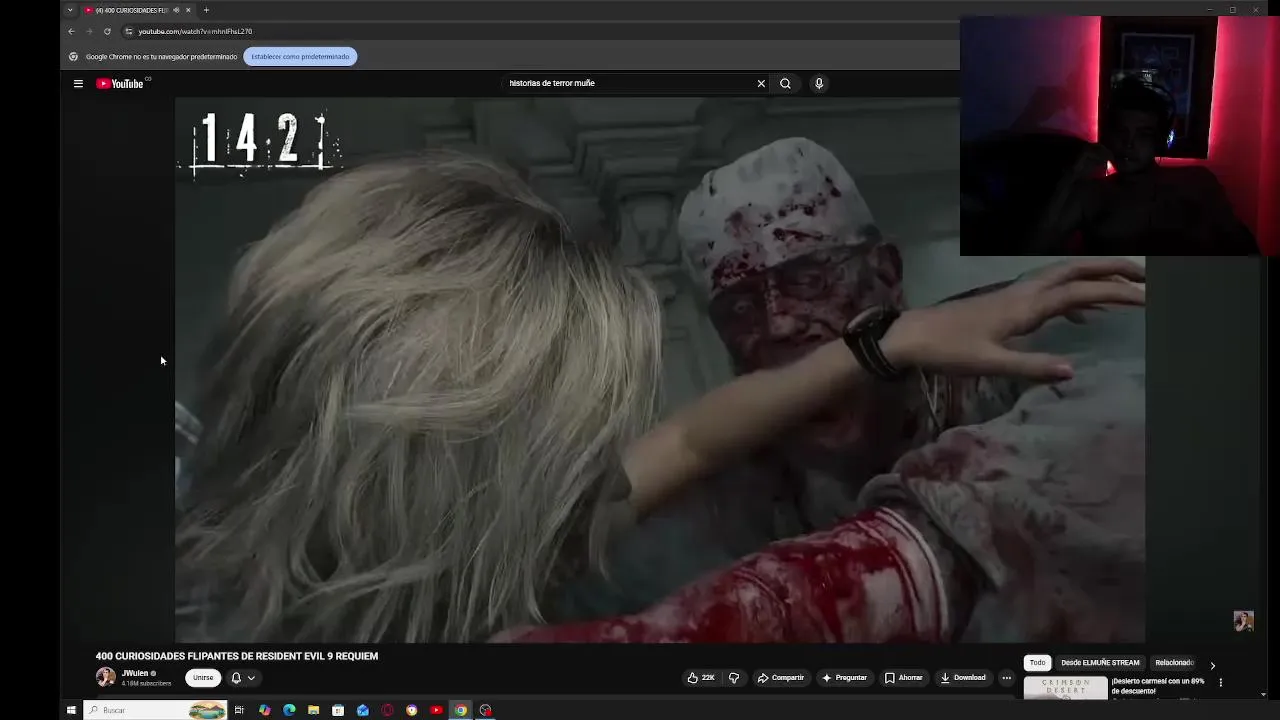
Task: Dislike the video with thumbs down
Action: point(734,678)
